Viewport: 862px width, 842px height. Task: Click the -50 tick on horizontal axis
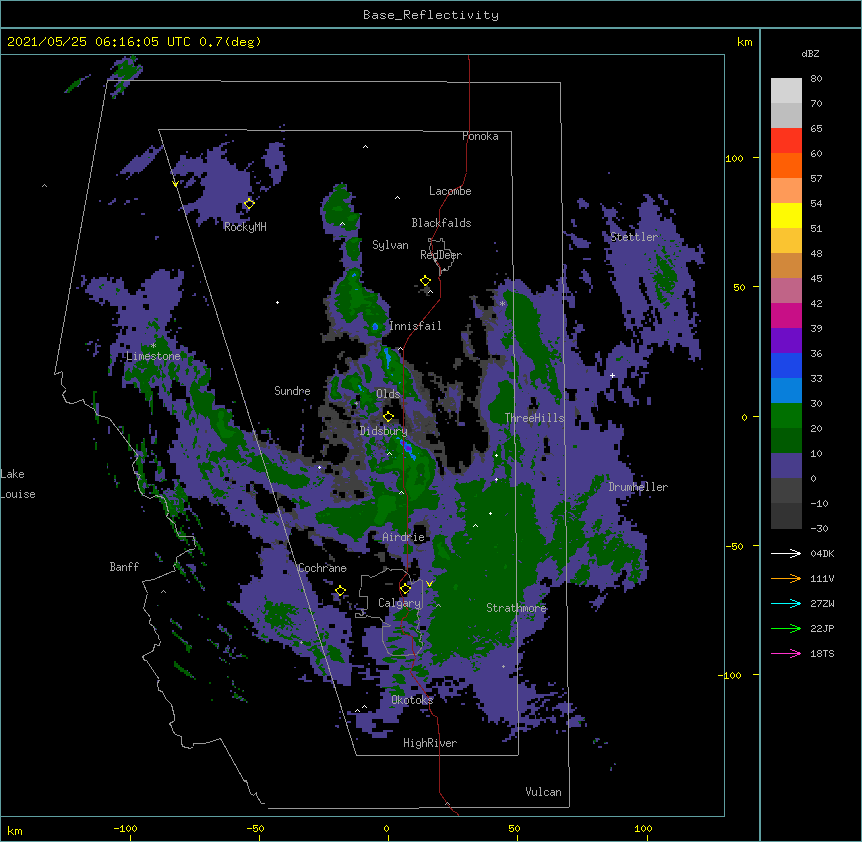255,829
